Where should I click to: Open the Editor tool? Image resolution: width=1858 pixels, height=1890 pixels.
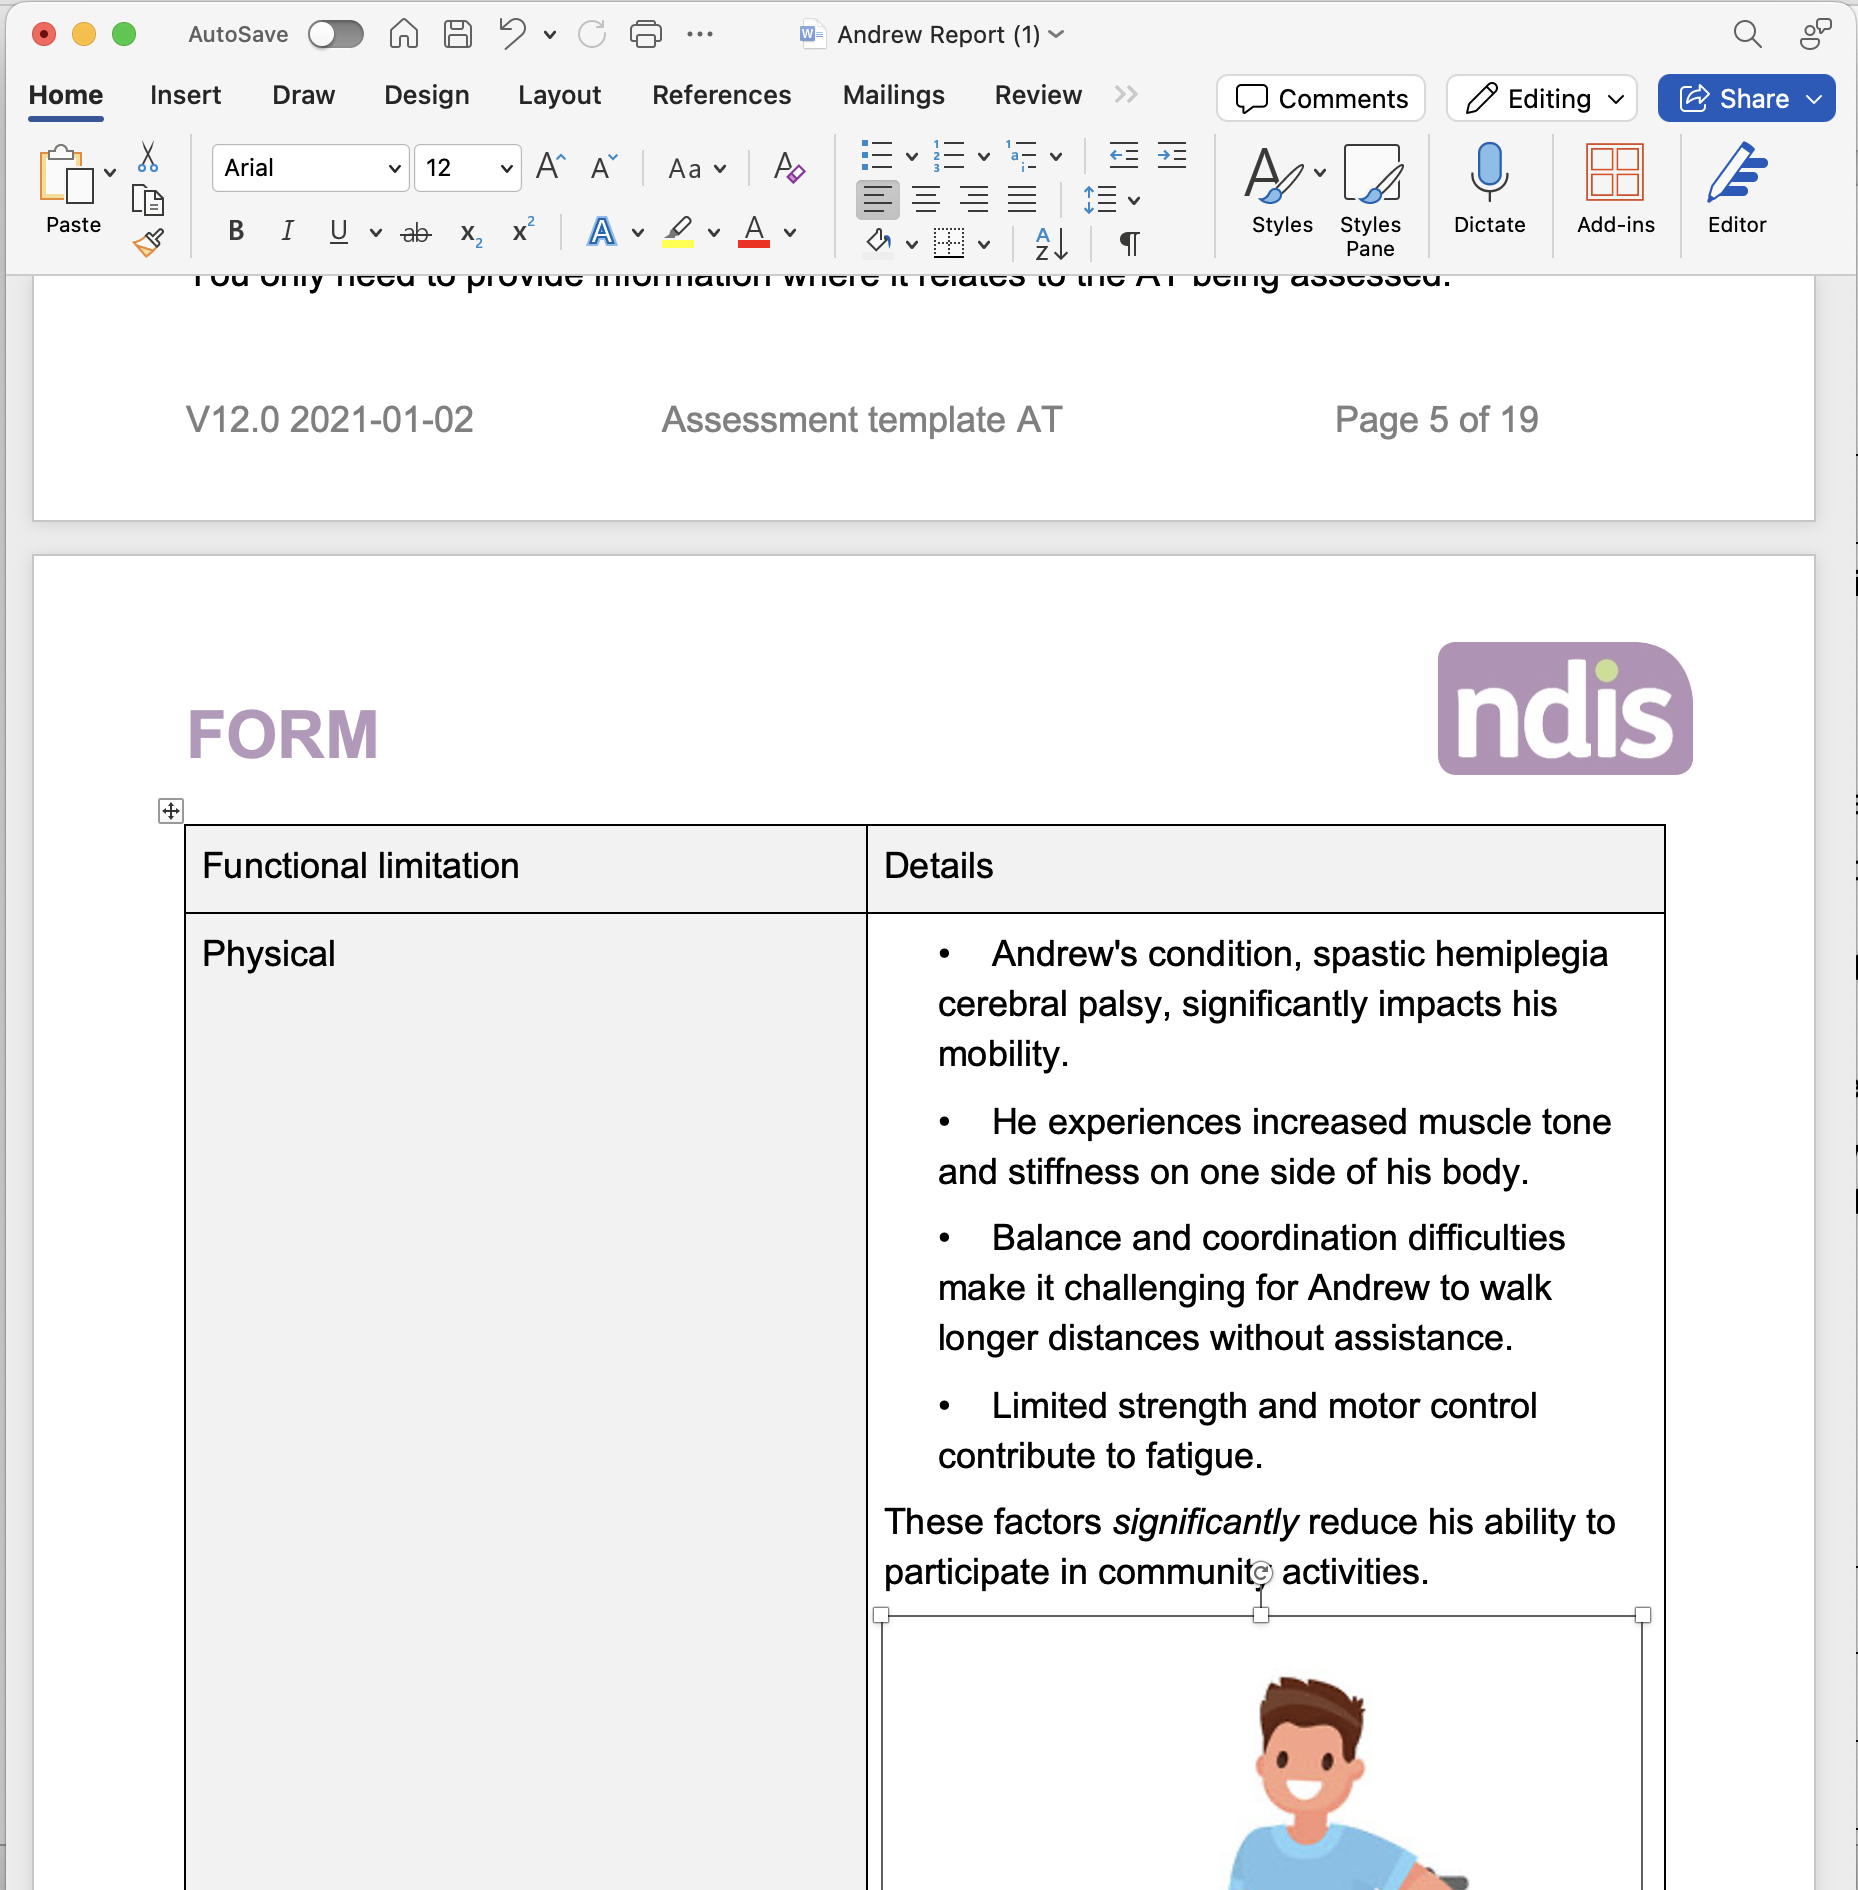click(1737, 188)
